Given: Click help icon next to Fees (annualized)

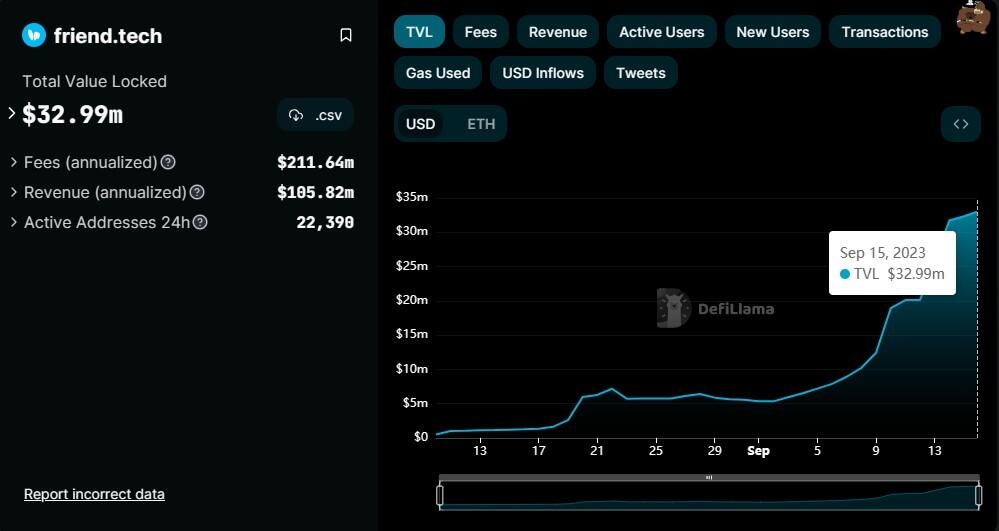Looking at the screenshot, I should tap(168, 162).
